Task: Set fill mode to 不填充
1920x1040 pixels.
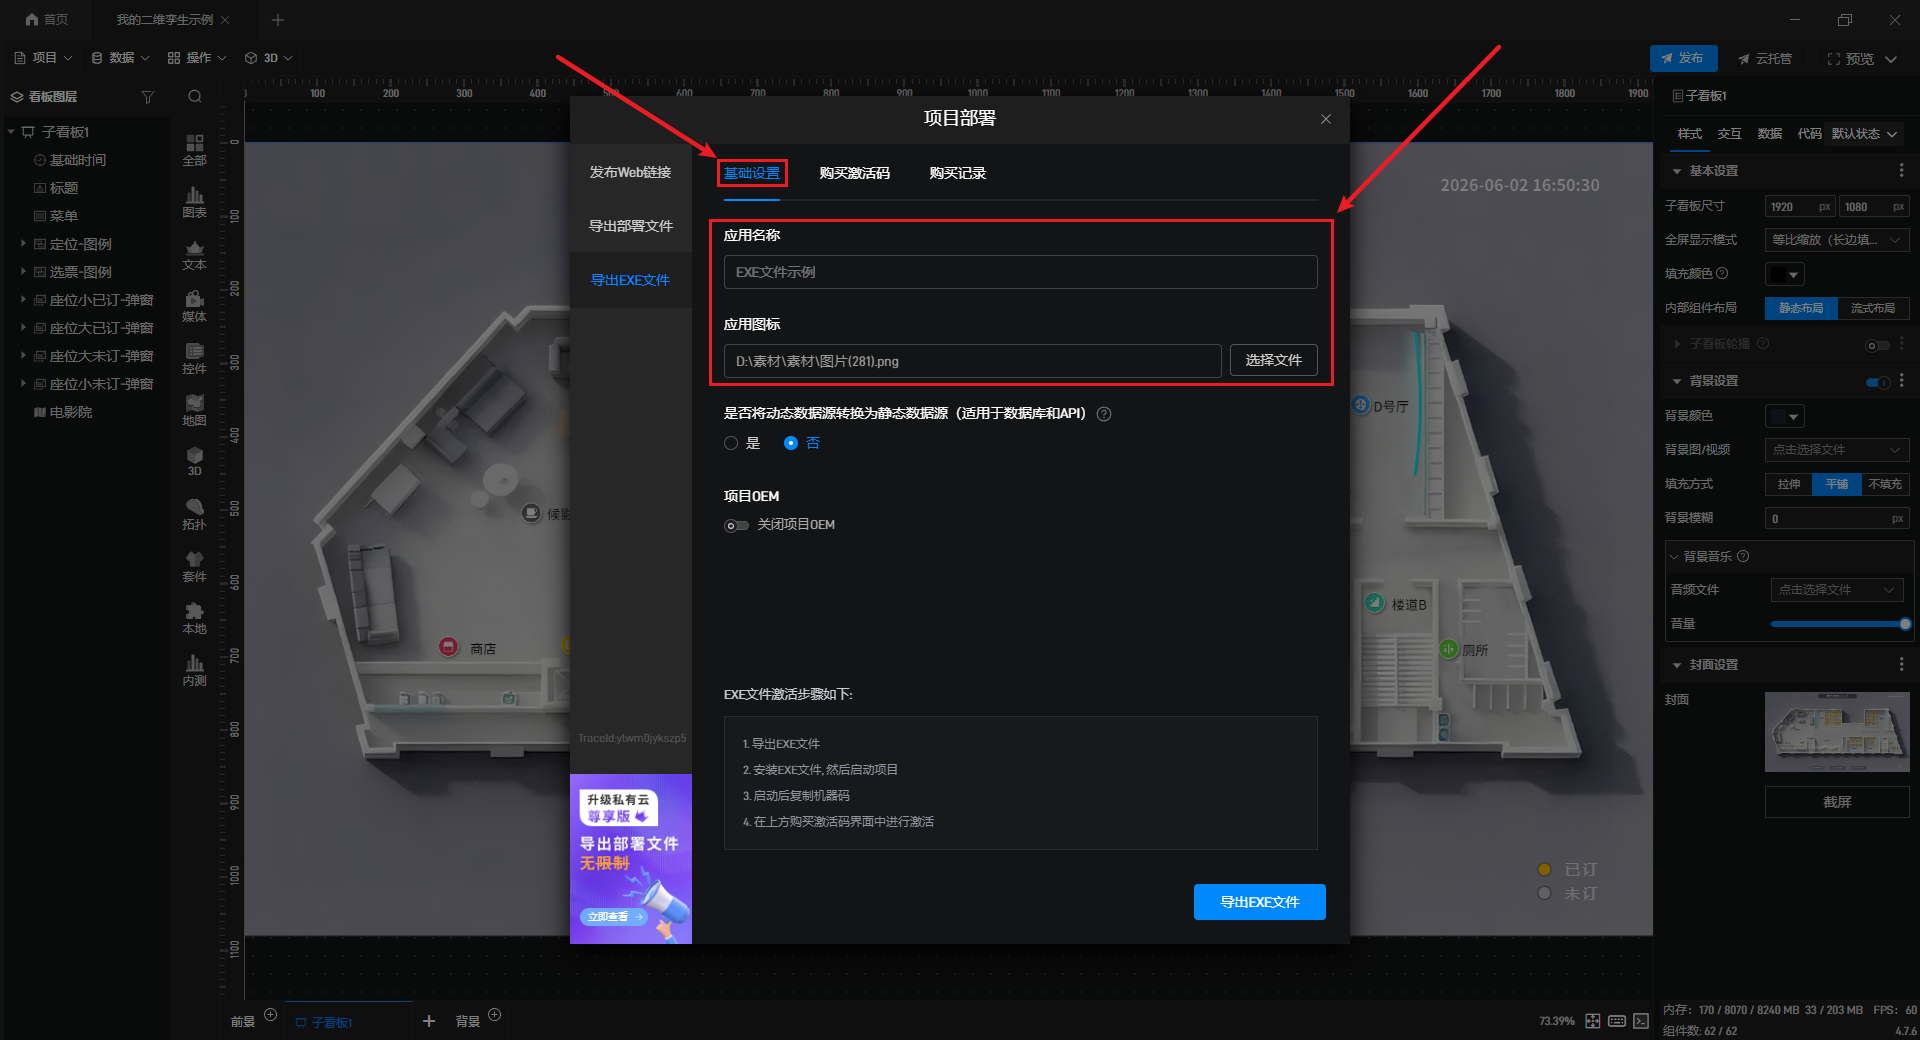Action: click(x=1885, y=484)
